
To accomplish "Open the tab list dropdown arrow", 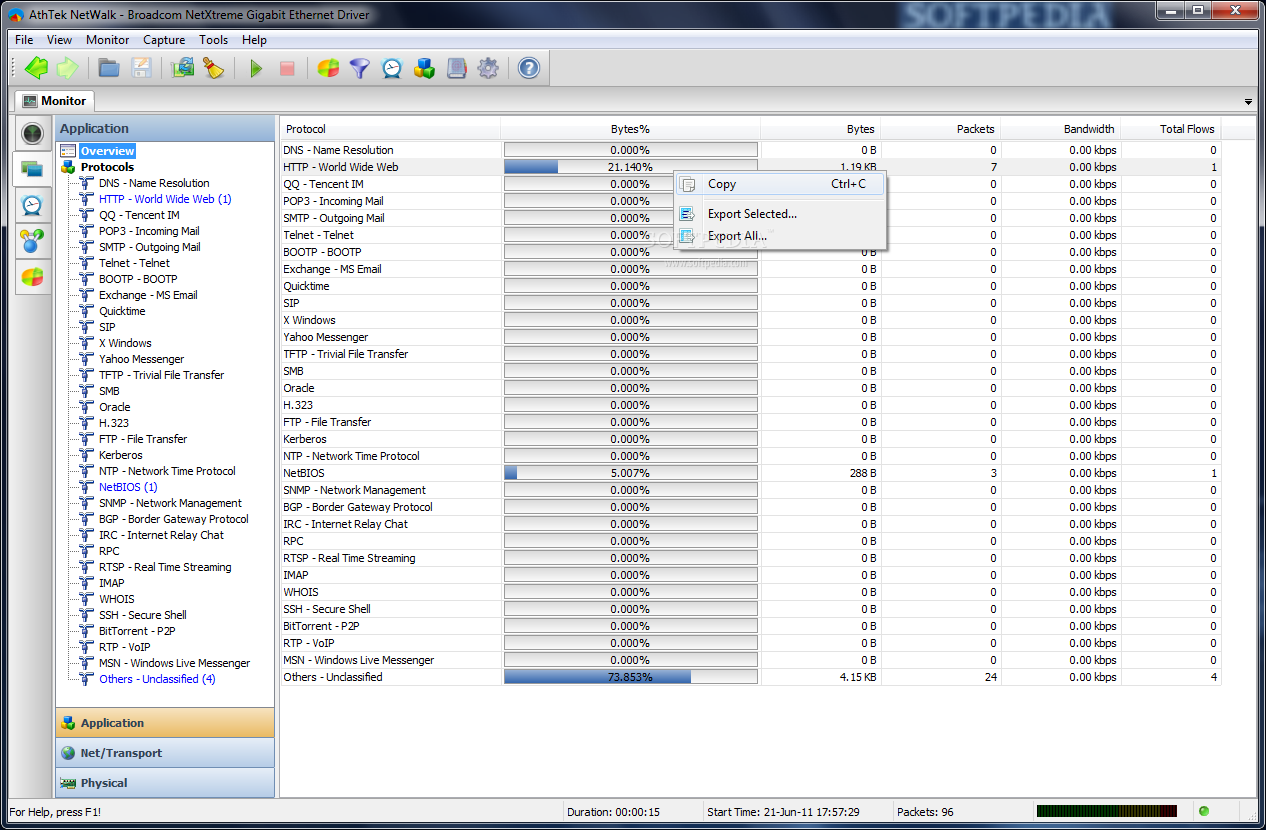I will (1248, 102).
